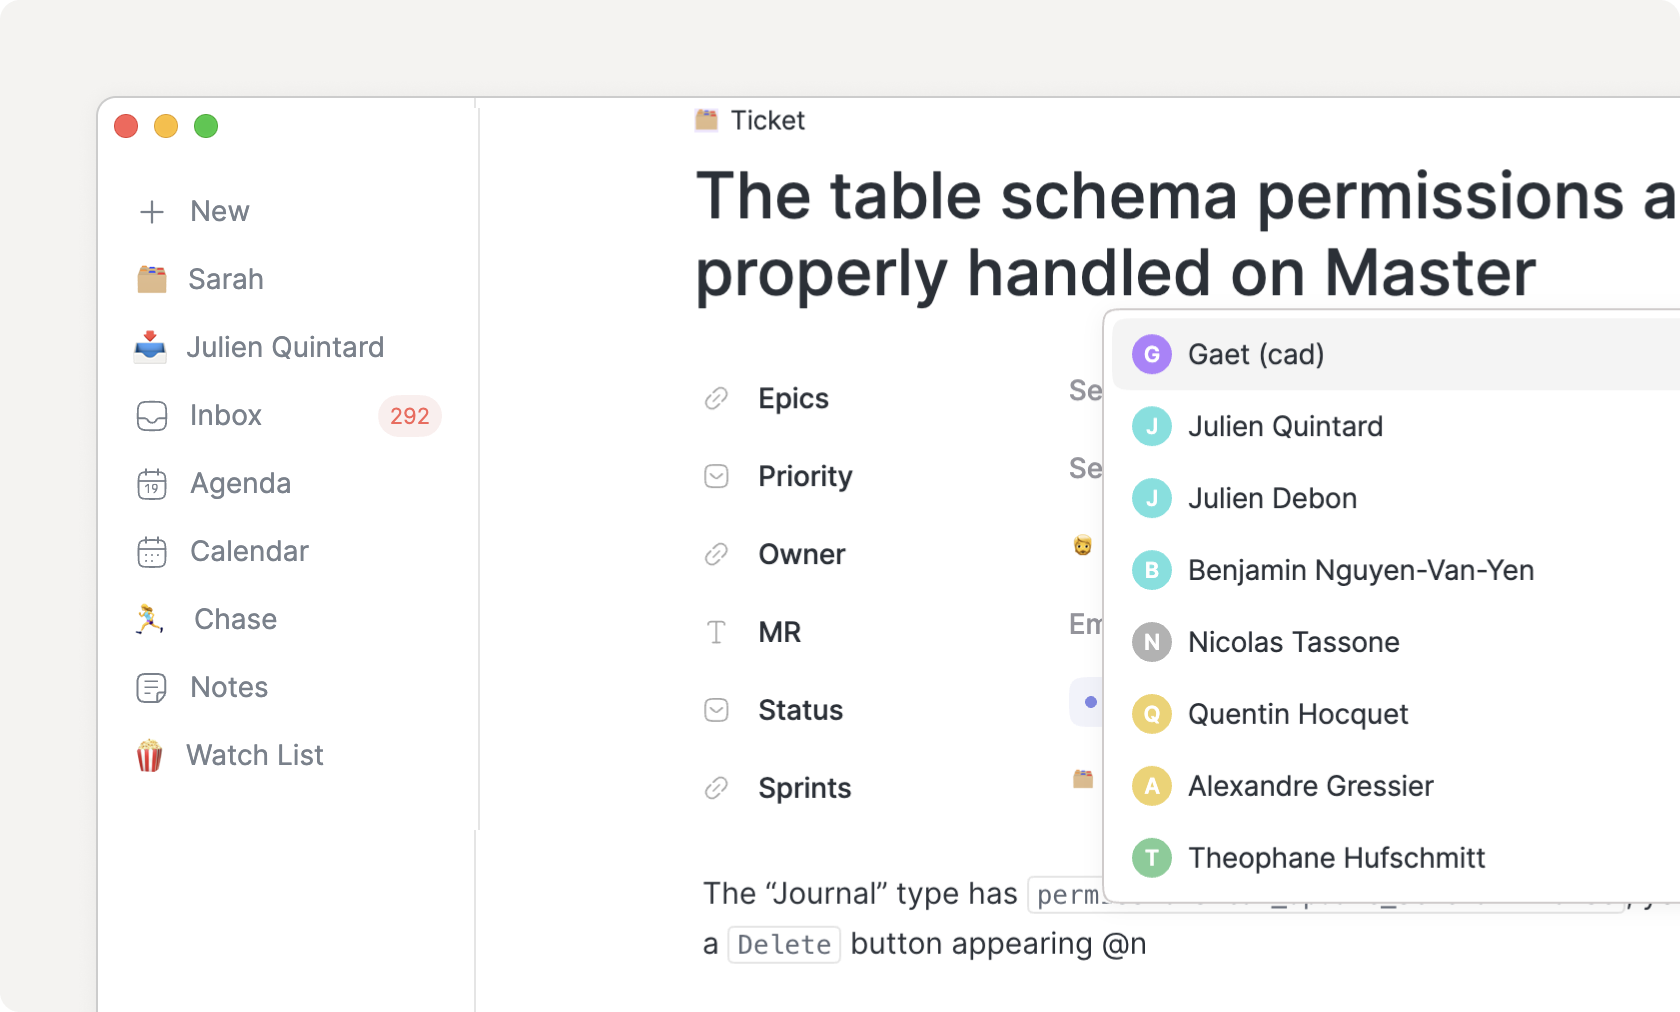Open the Status select field
The height and width of the screenshot is (1012, 1680).
point(1086,702)
